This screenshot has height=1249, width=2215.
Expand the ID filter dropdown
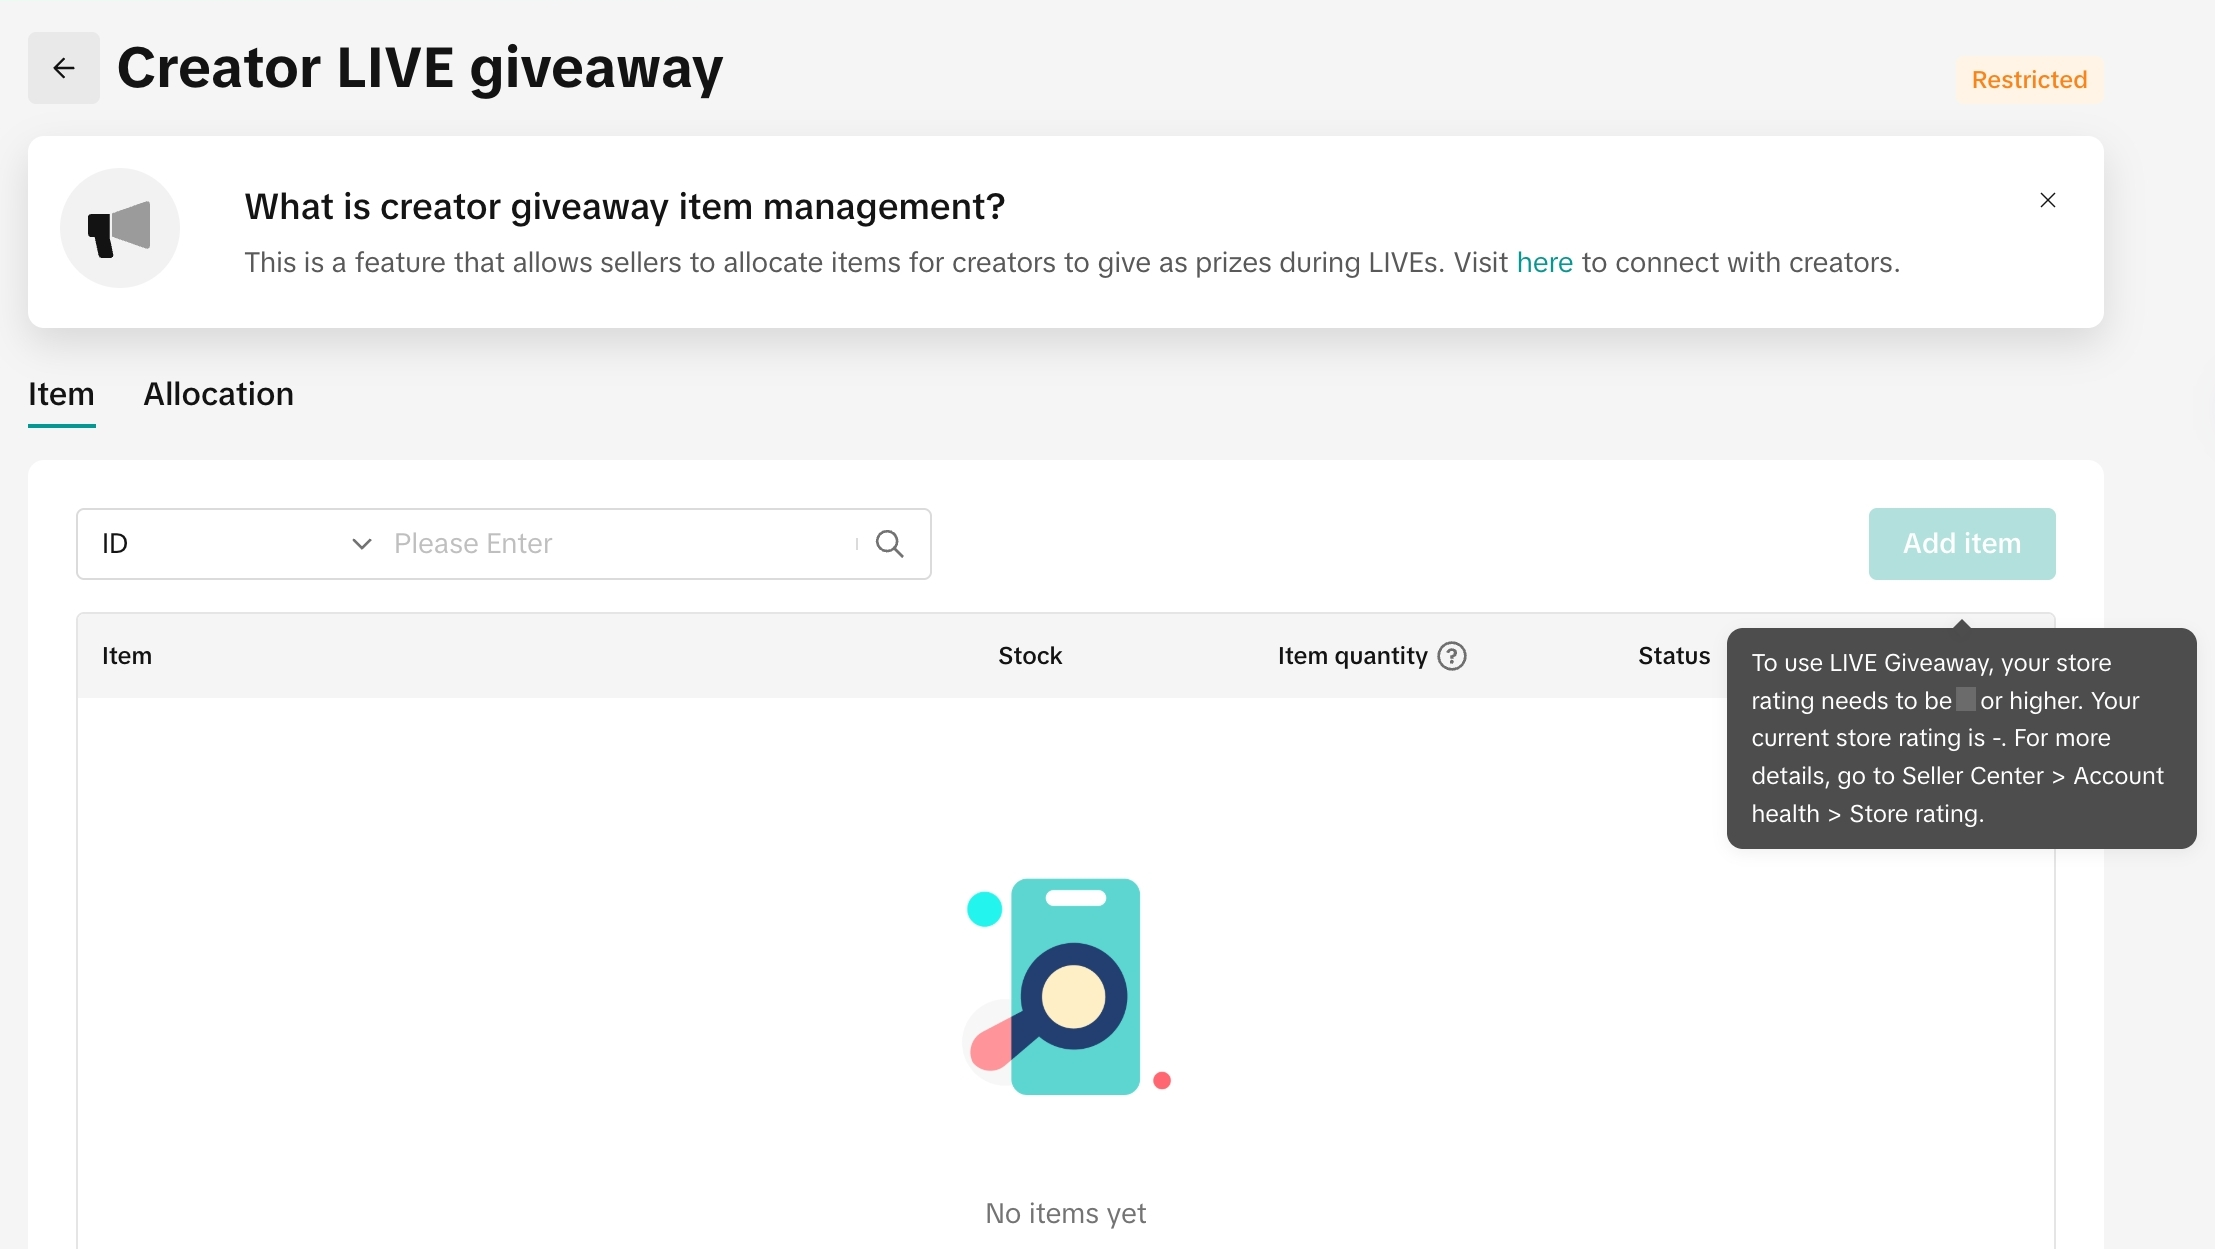point(237,544)
